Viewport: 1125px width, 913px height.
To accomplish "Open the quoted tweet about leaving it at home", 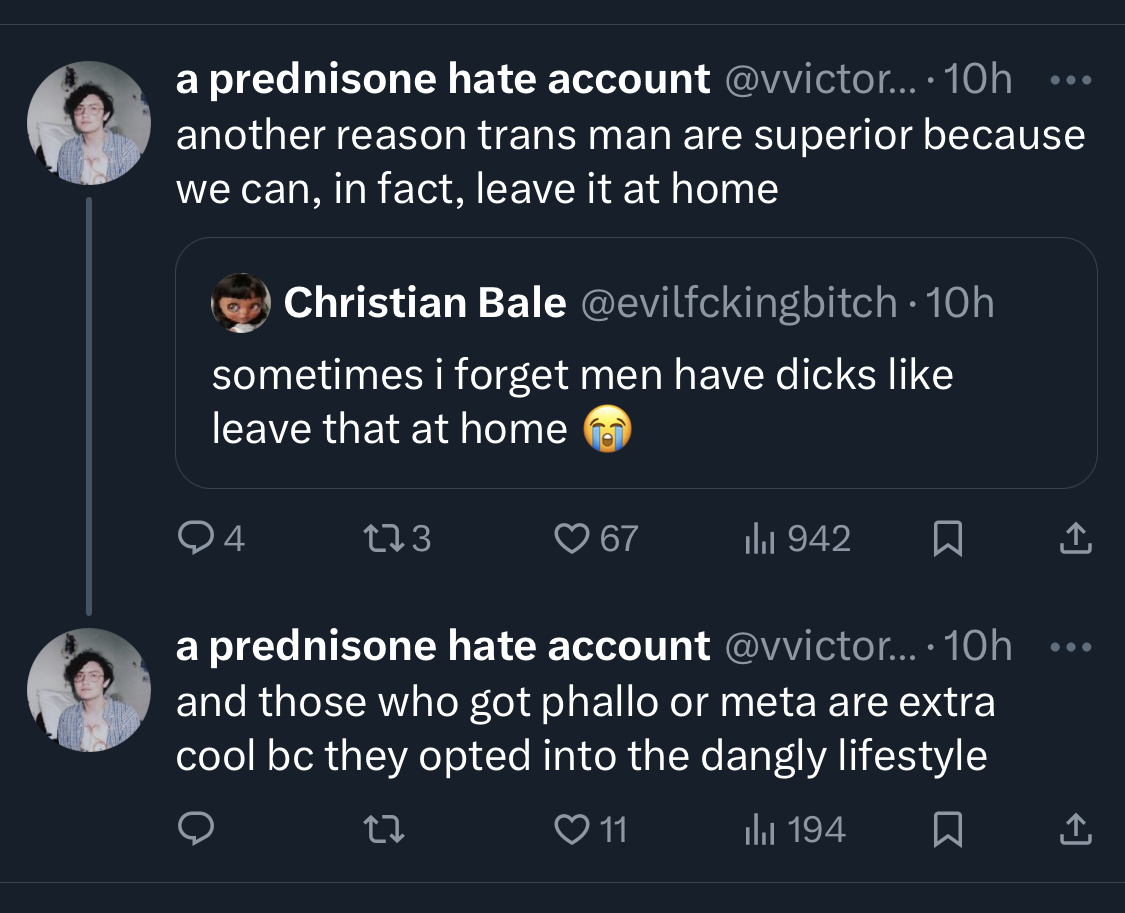I will click(x=636, y=363).
